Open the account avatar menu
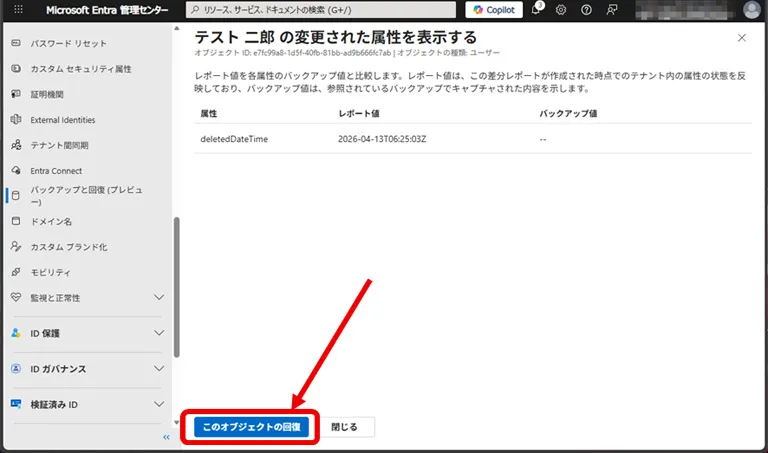768x453 pixels. [751, 10]
